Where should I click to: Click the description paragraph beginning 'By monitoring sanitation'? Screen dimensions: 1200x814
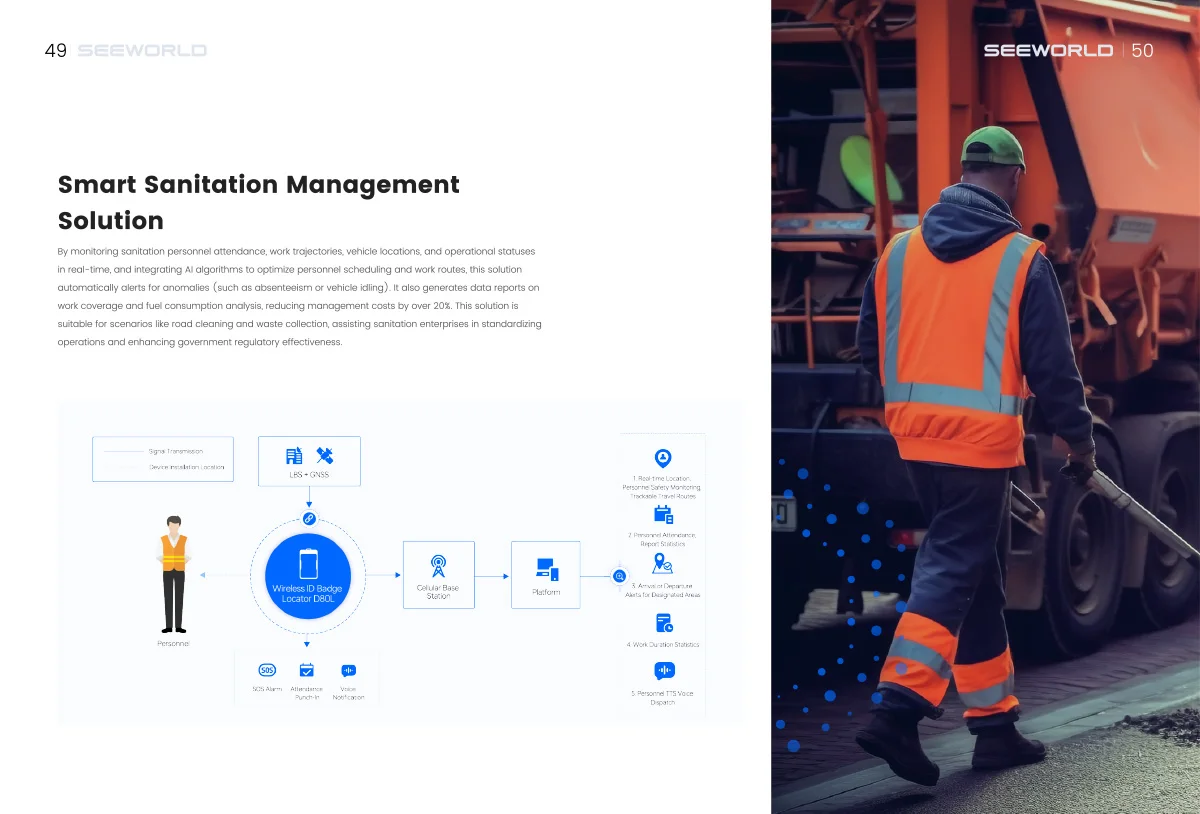(299, 296)
